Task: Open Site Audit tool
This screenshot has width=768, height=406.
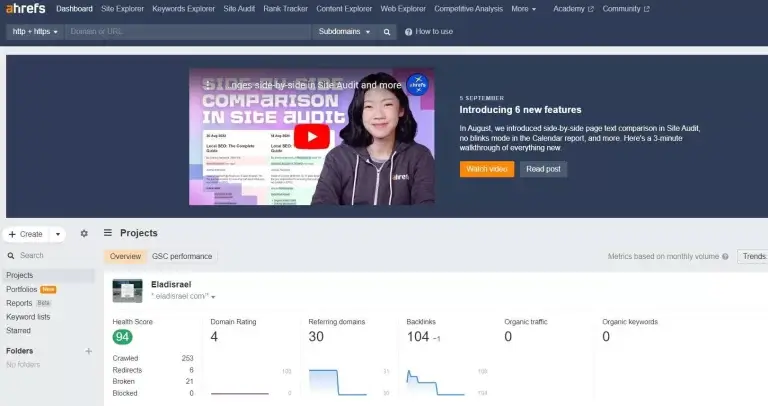Action: coord(239,9)
